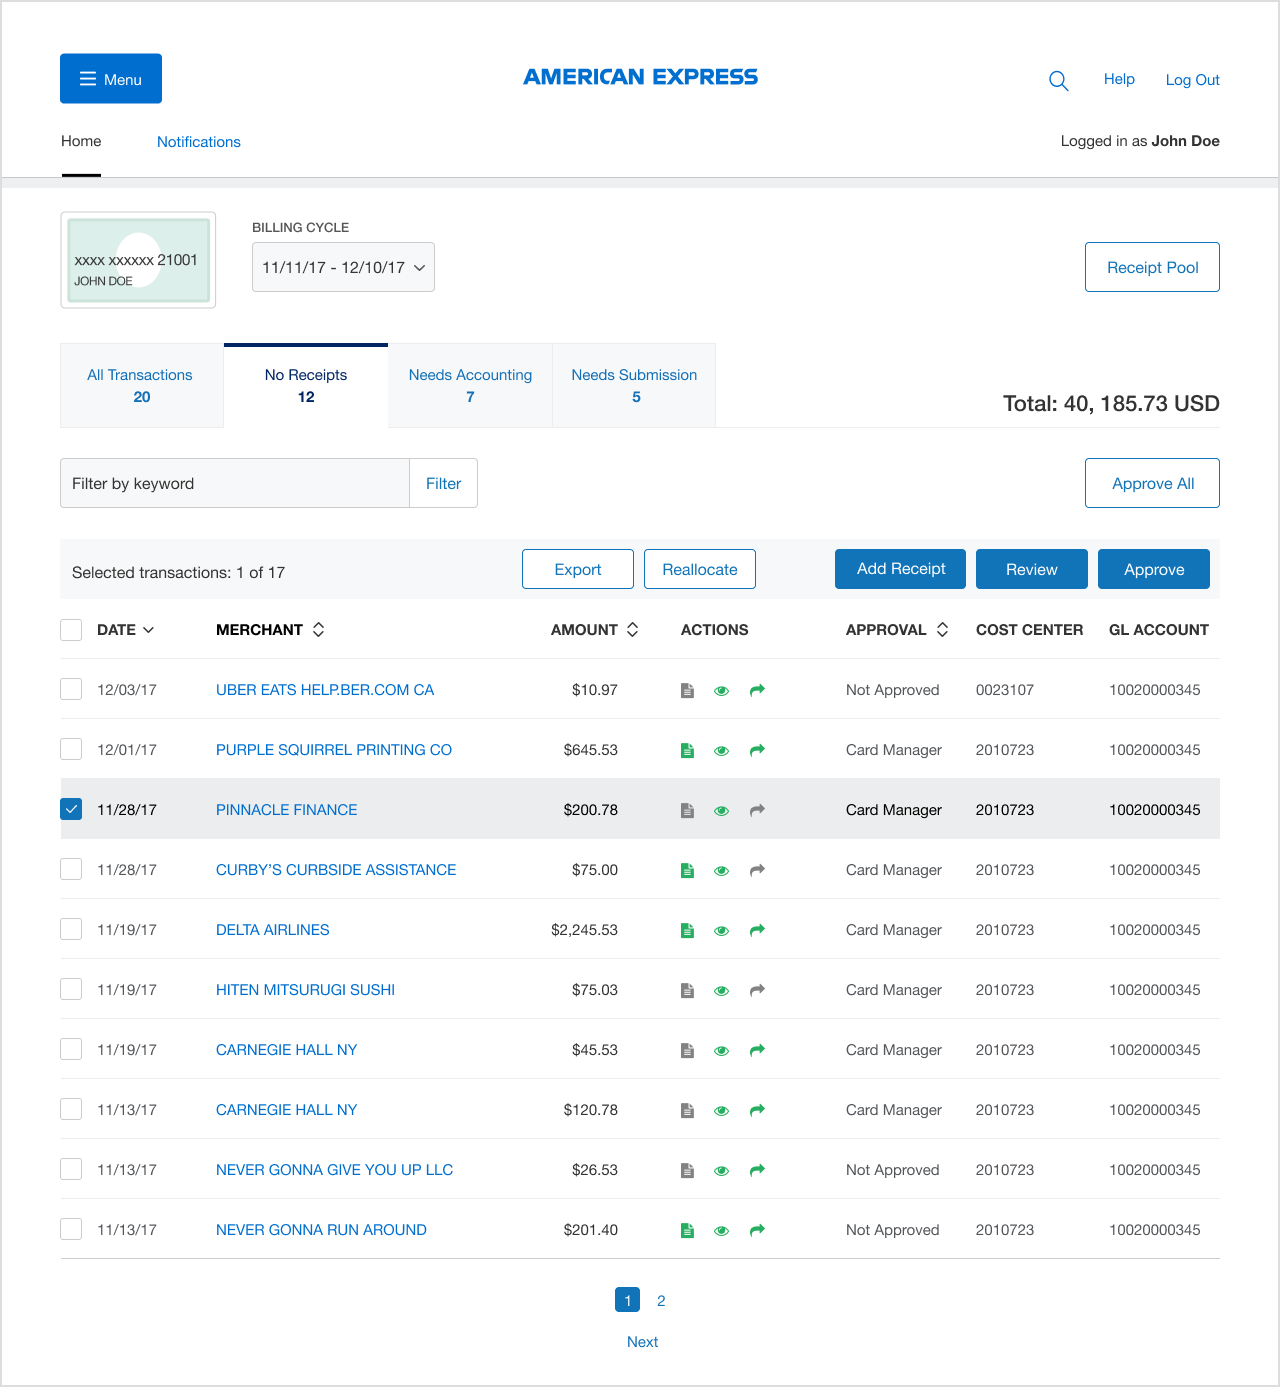
Task: View details eye icon for PINNACLE FINANCE row
Action: click(721, 811)
